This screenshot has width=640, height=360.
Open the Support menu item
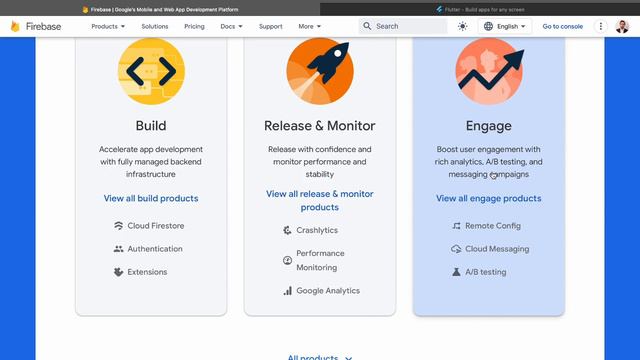pos(271,26)
